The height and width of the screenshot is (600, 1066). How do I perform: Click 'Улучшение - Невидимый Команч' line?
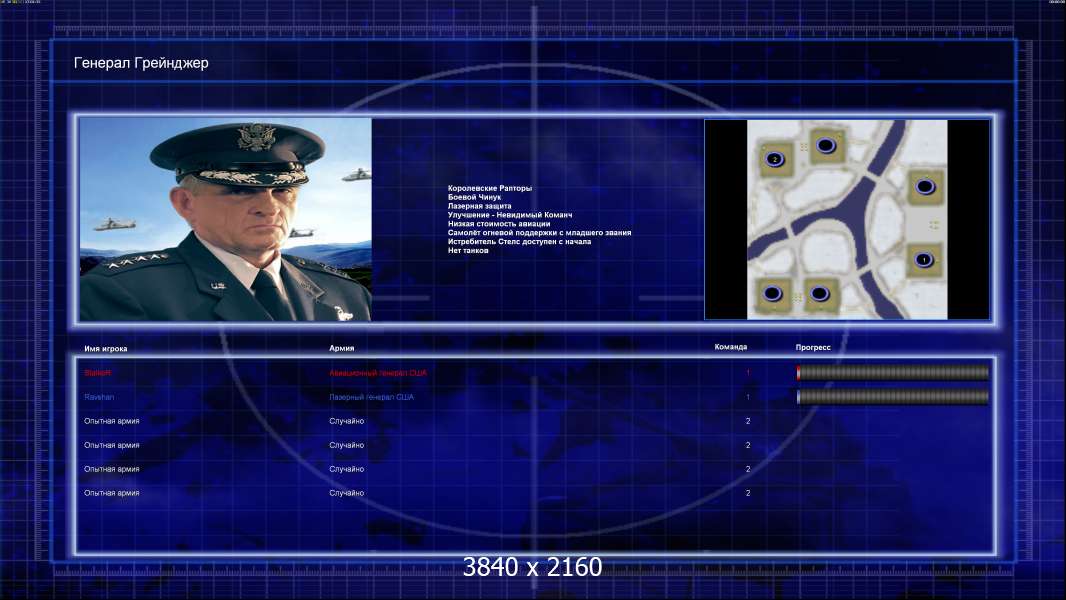(510, 215)
